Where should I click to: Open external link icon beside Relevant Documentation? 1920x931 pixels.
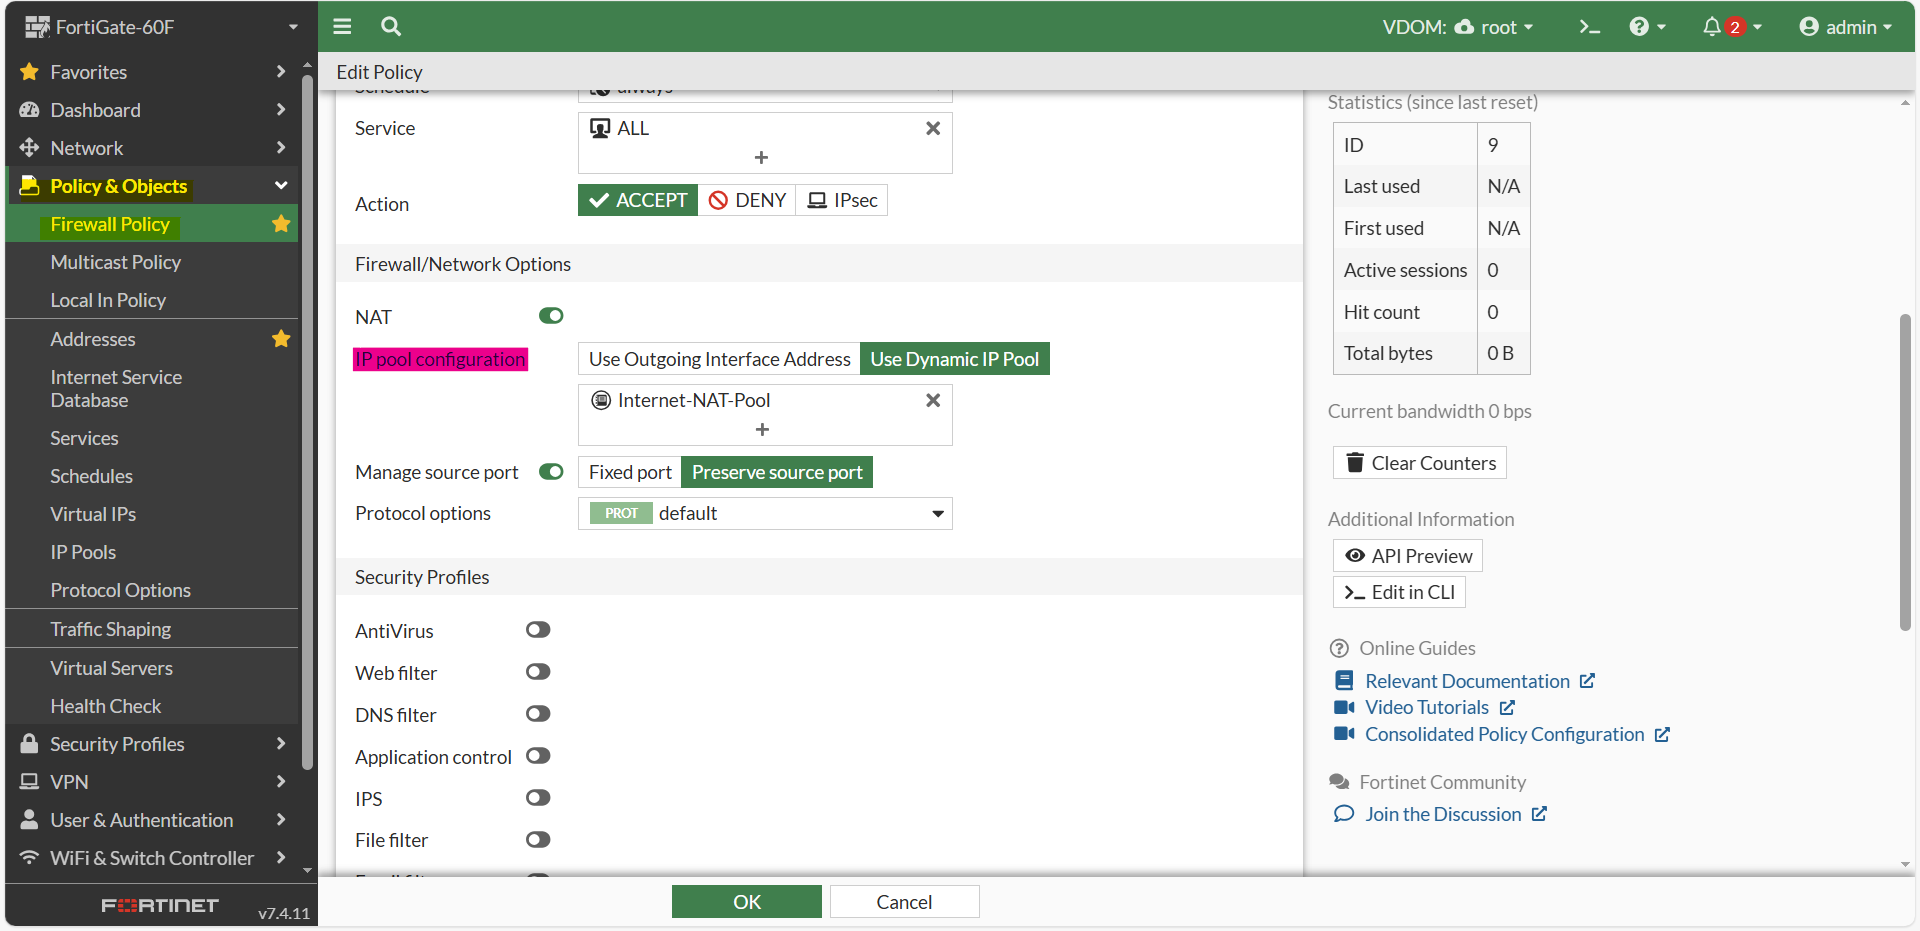point(1587,681)
